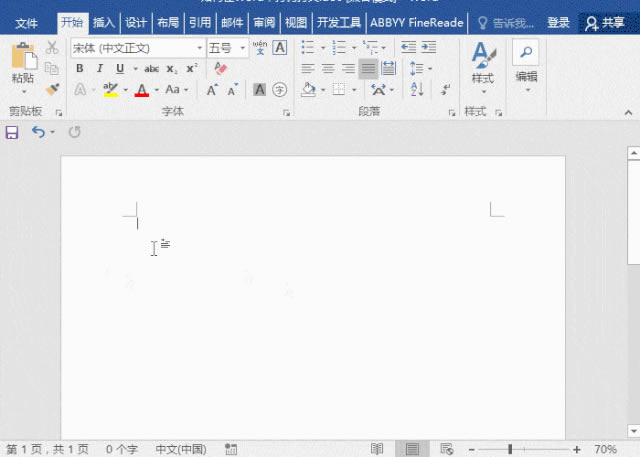The width and height of the screenshot is (640, 457).
Task: Center align text
Action: pyautogui.click(x=328, y=69)
